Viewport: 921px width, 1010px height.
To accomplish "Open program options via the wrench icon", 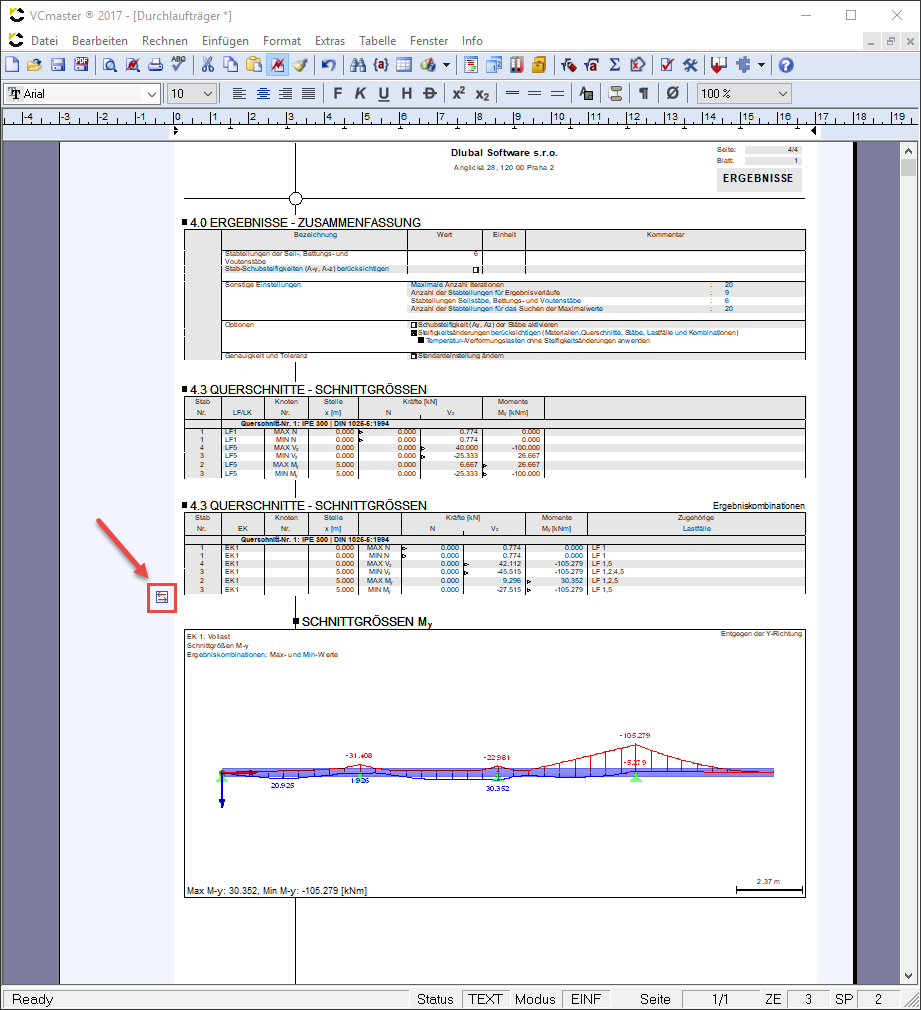I will tap(690, 63).
